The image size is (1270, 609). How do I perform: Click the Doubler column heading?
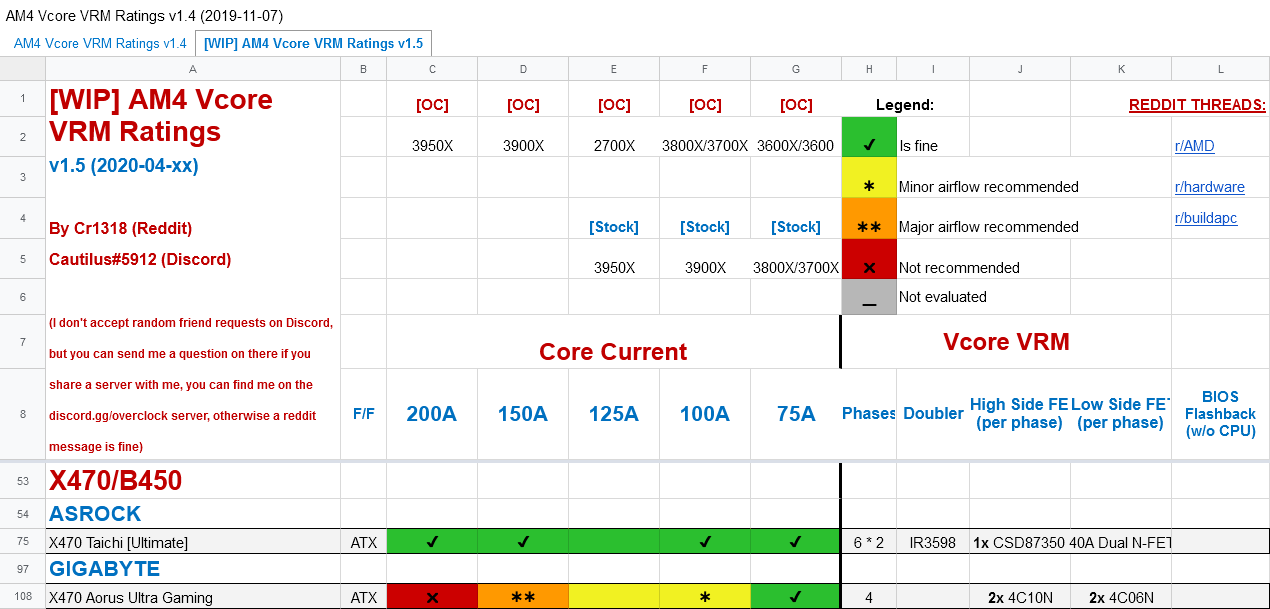[933, 414]
